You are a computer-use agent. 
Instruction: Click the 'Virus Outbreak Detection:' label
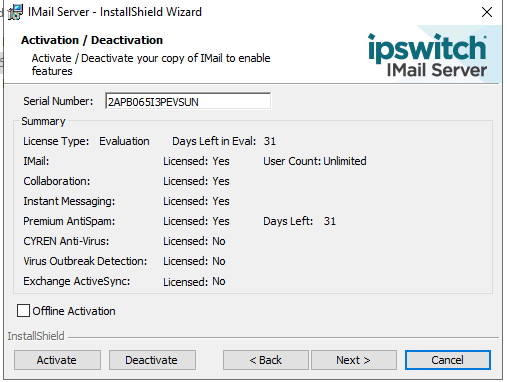click(x=85, y=261)
